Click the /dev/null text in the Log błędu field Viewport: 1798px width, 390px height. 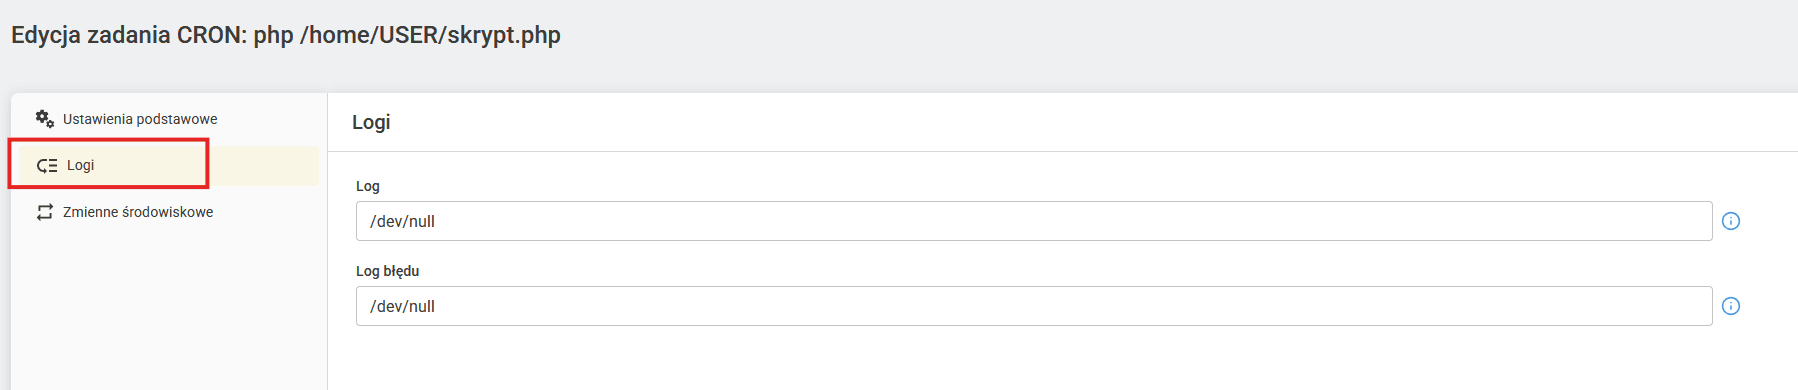pos(402,307)
